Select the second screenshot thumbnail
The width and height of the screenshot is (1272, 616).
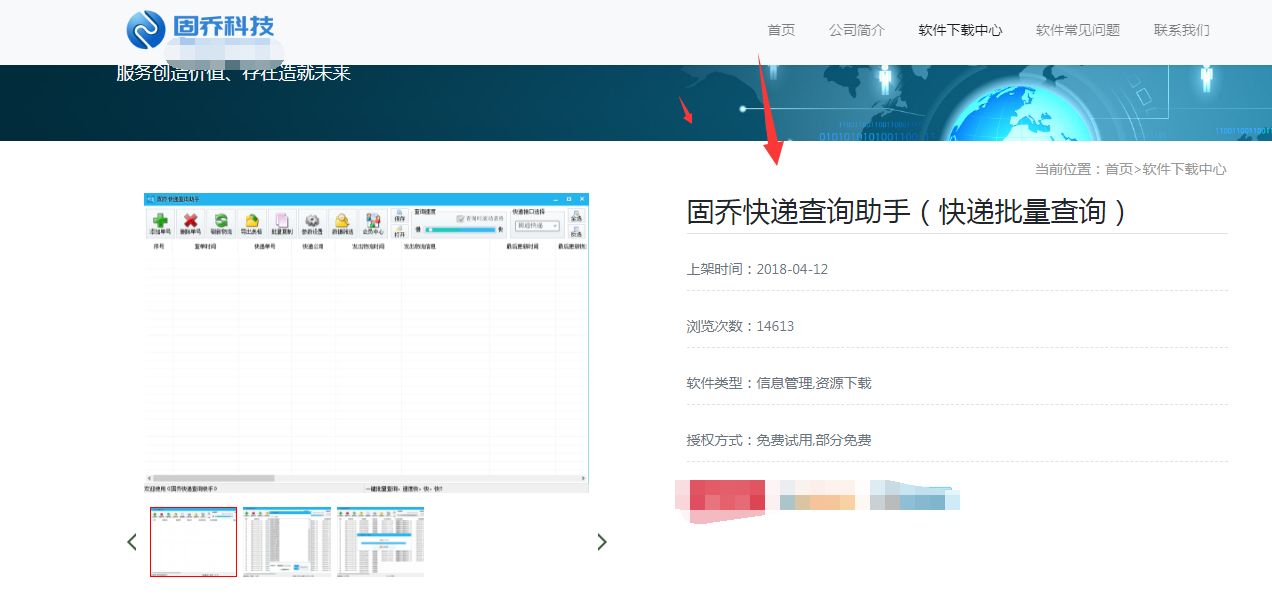(x=287, y=542)
